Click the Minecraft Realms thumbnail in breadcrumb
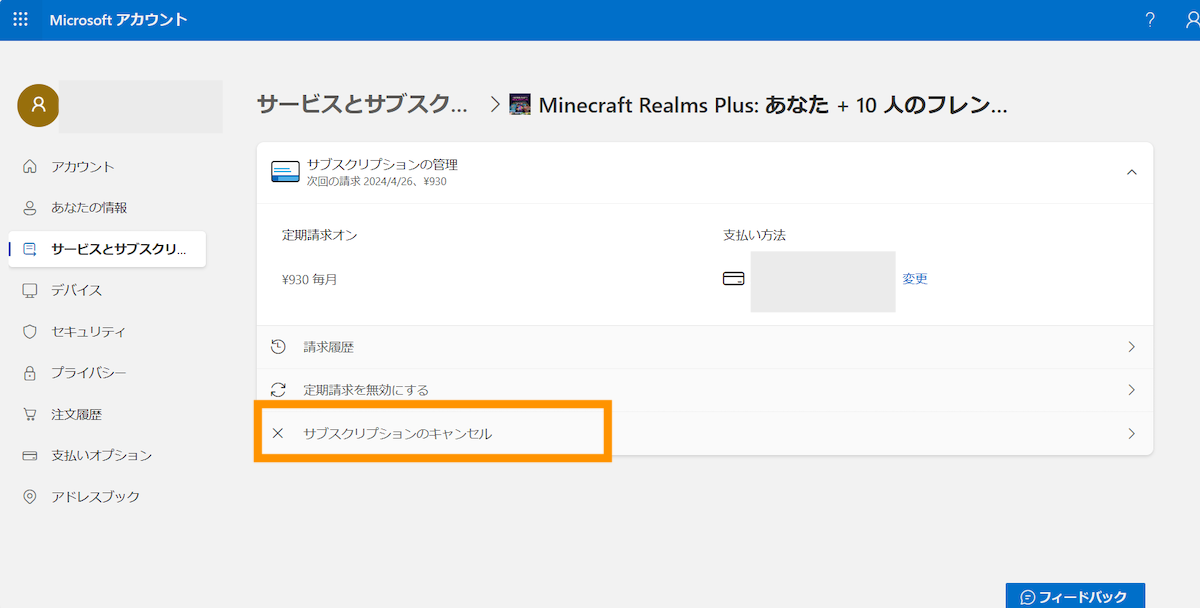1200x608 pixels. (520, 104)
